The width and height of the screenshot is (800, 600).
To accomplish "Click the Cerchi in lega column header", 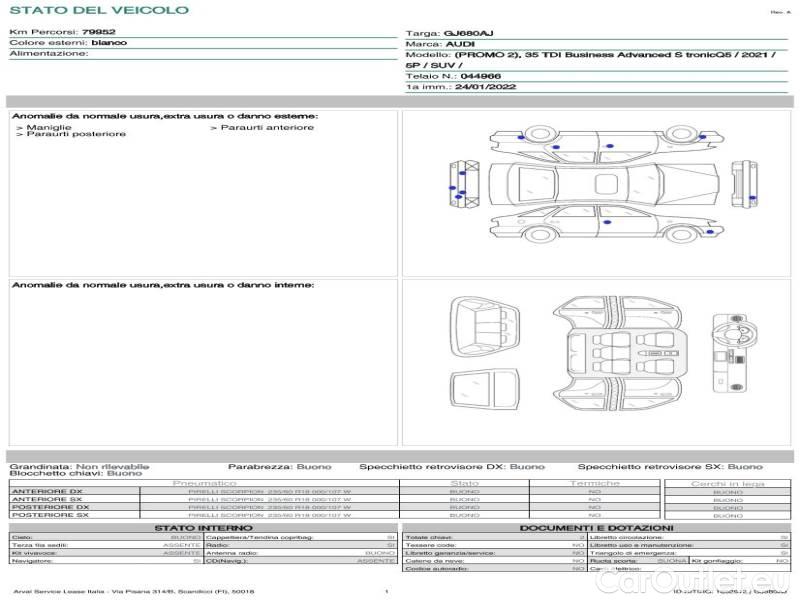I will pyautogui.click(x=727, y=483).
